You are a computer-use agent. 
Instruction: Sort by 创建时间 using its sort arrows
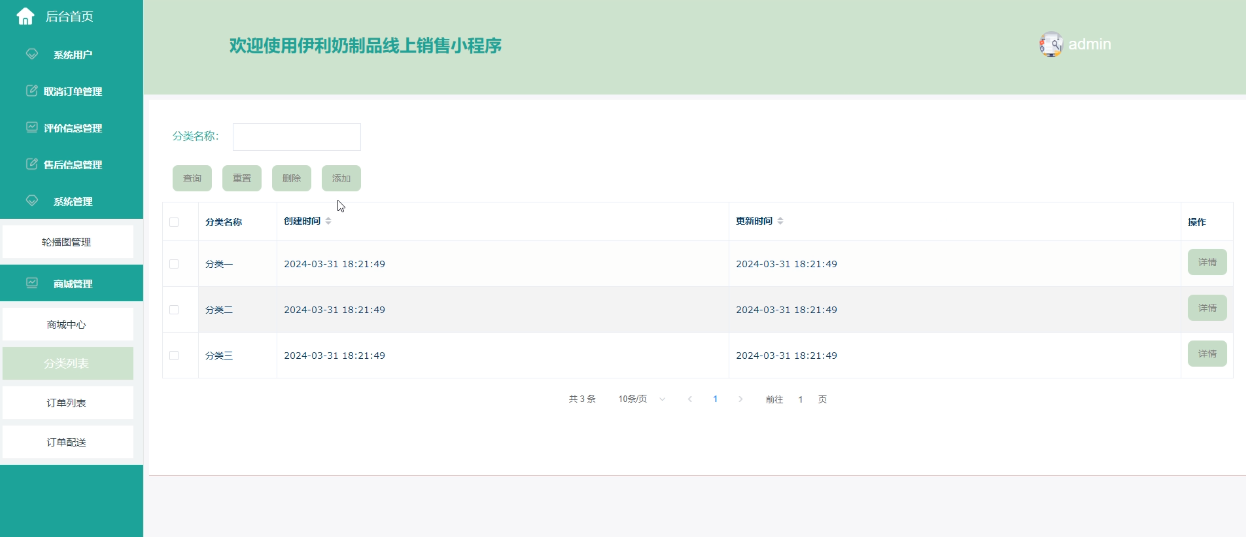pyautogui.click(x=328, y=221)
